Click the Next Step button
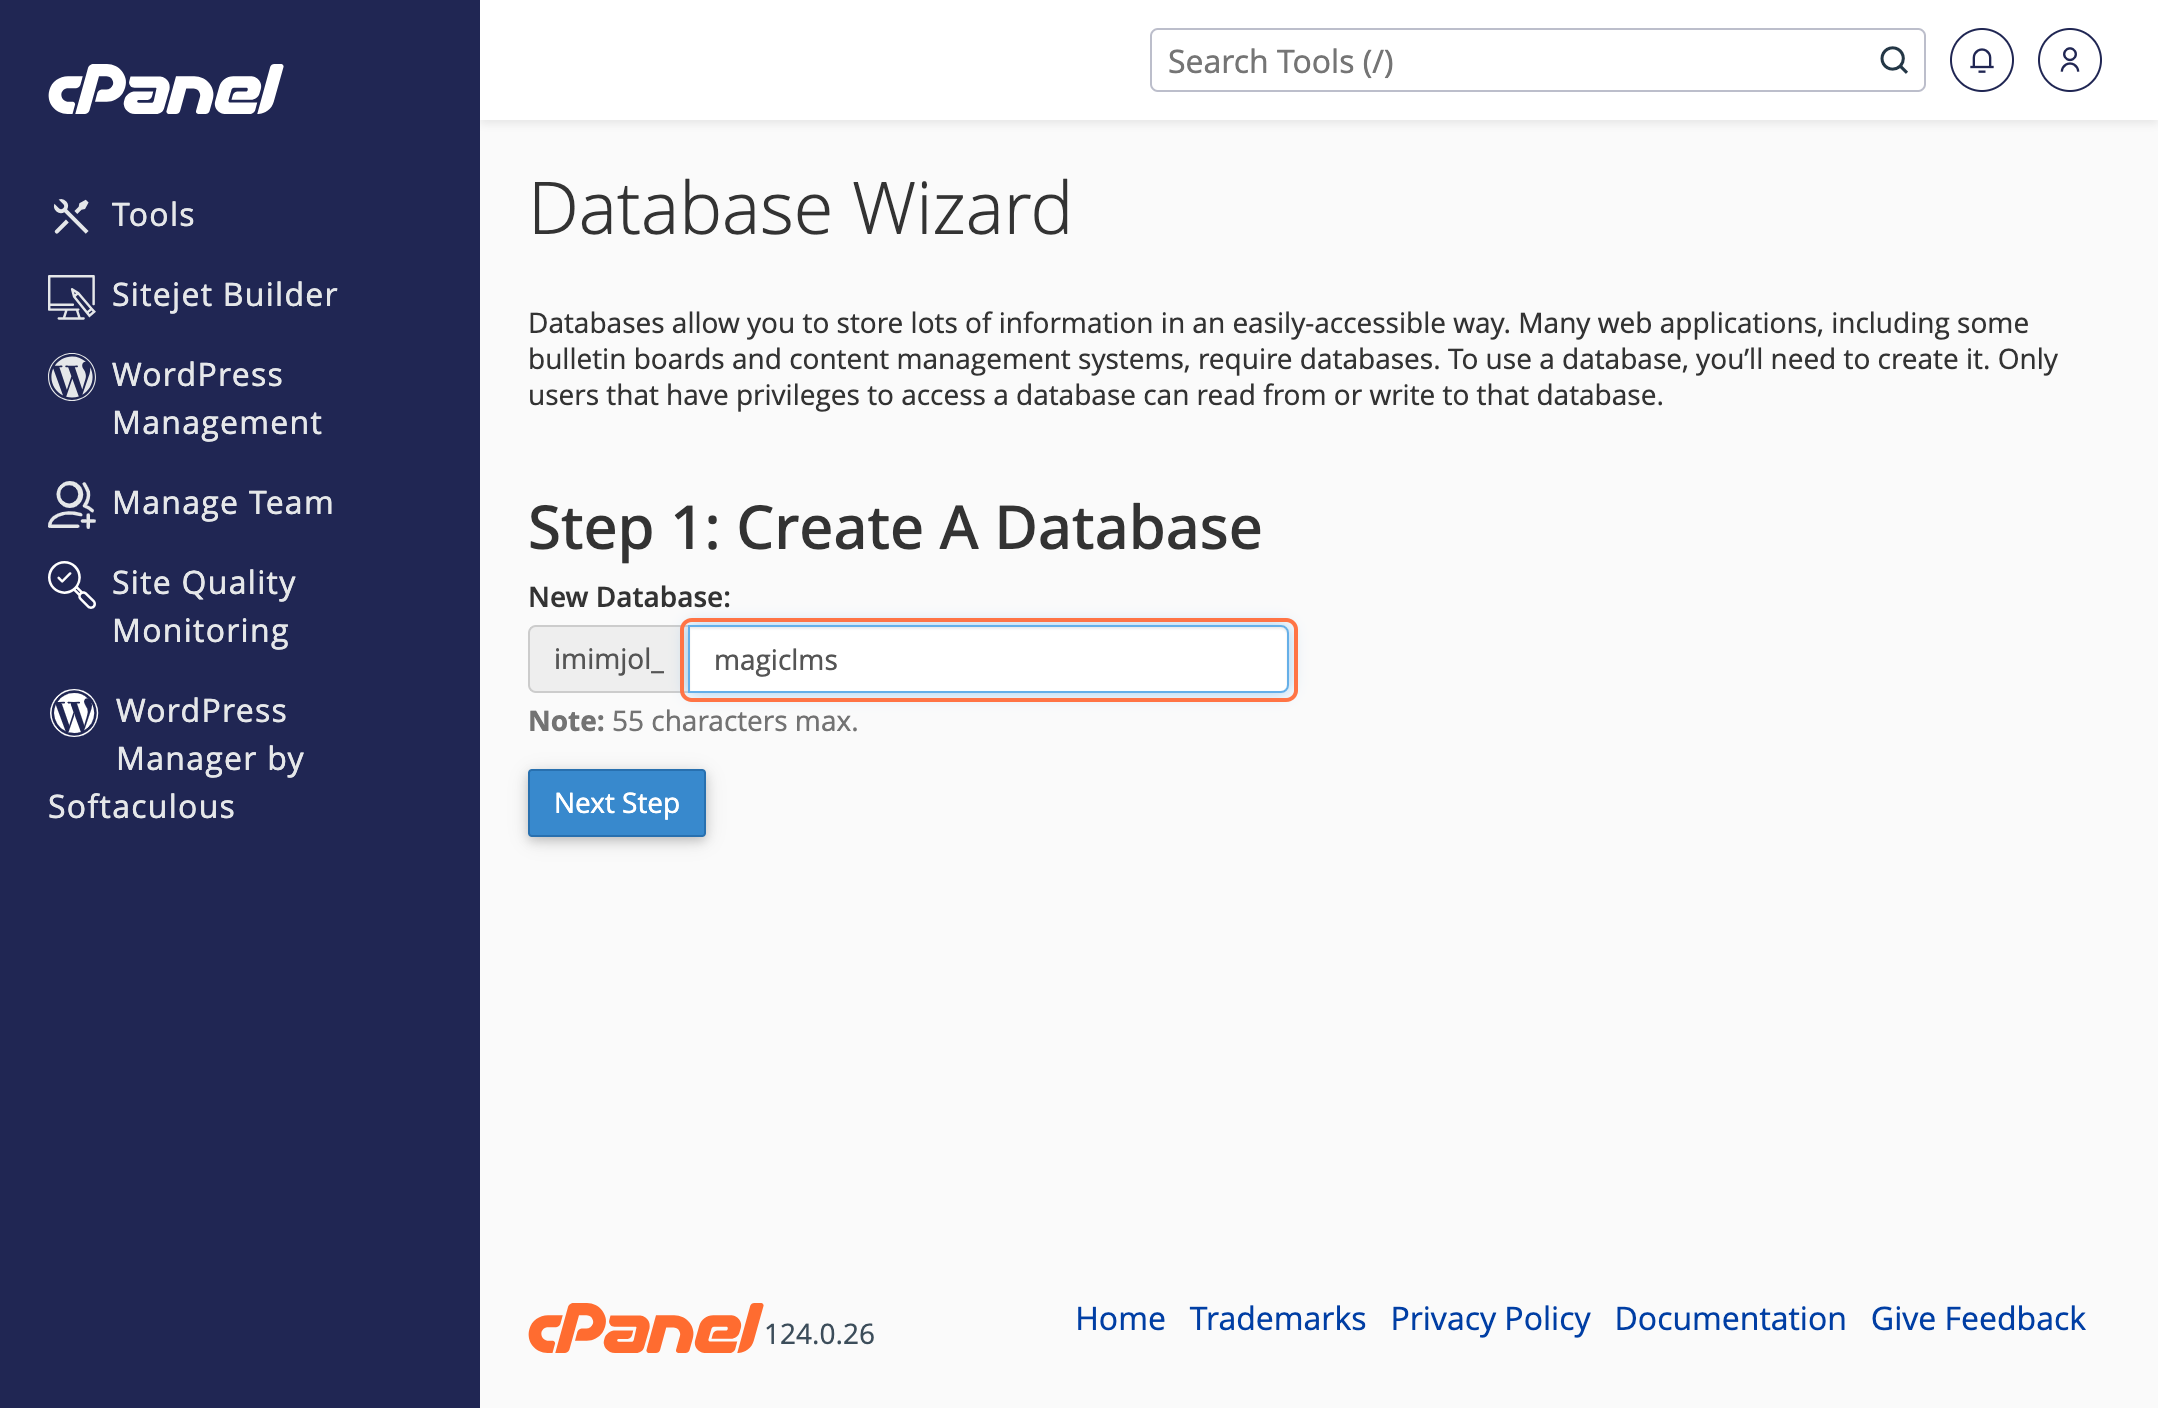Screen dimensions: 2158x1408 617,803
